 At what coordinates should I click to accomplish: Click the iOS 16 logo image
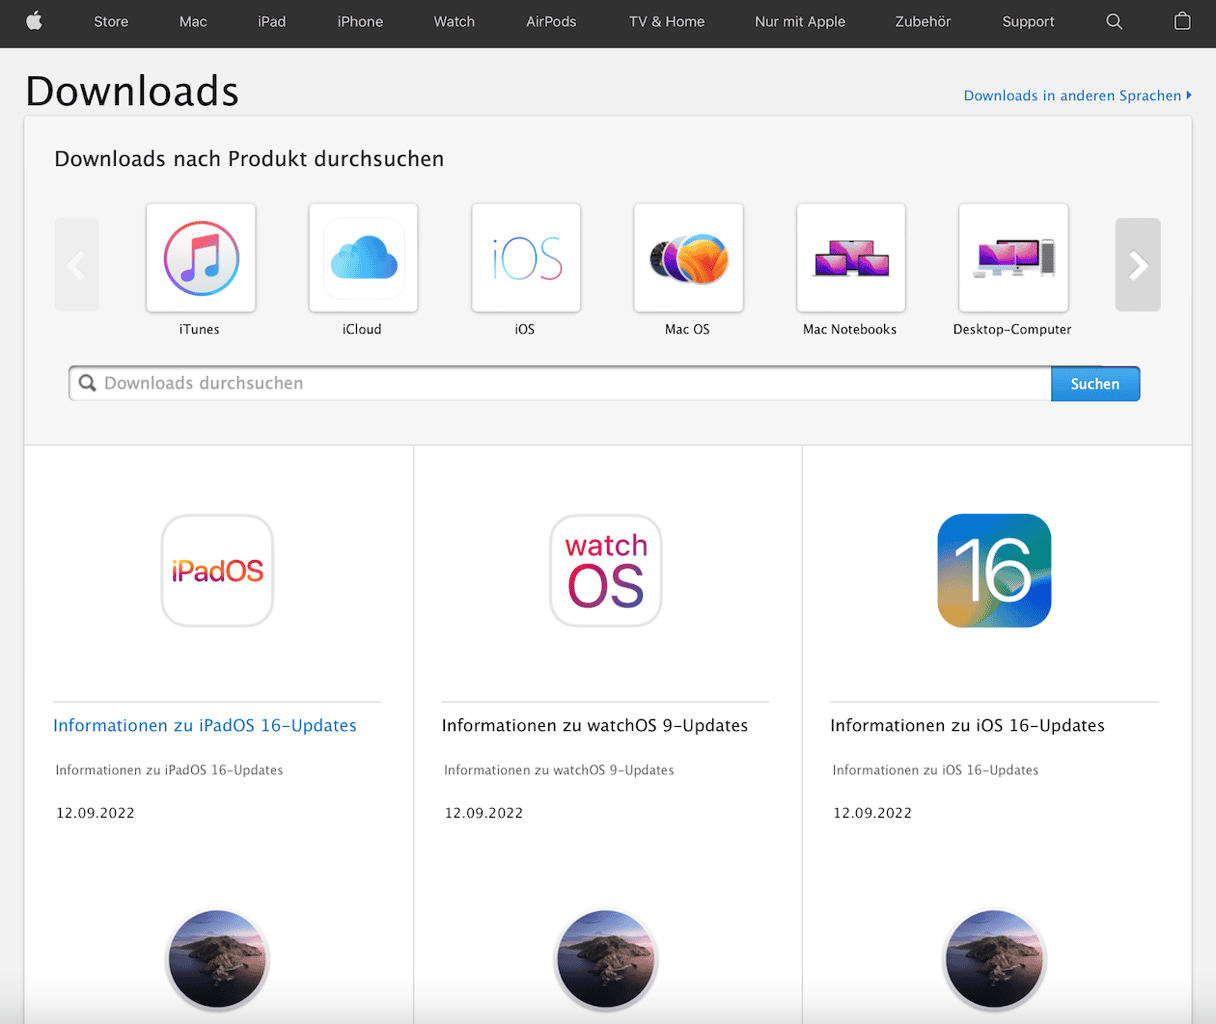click(x=994, y=571)
